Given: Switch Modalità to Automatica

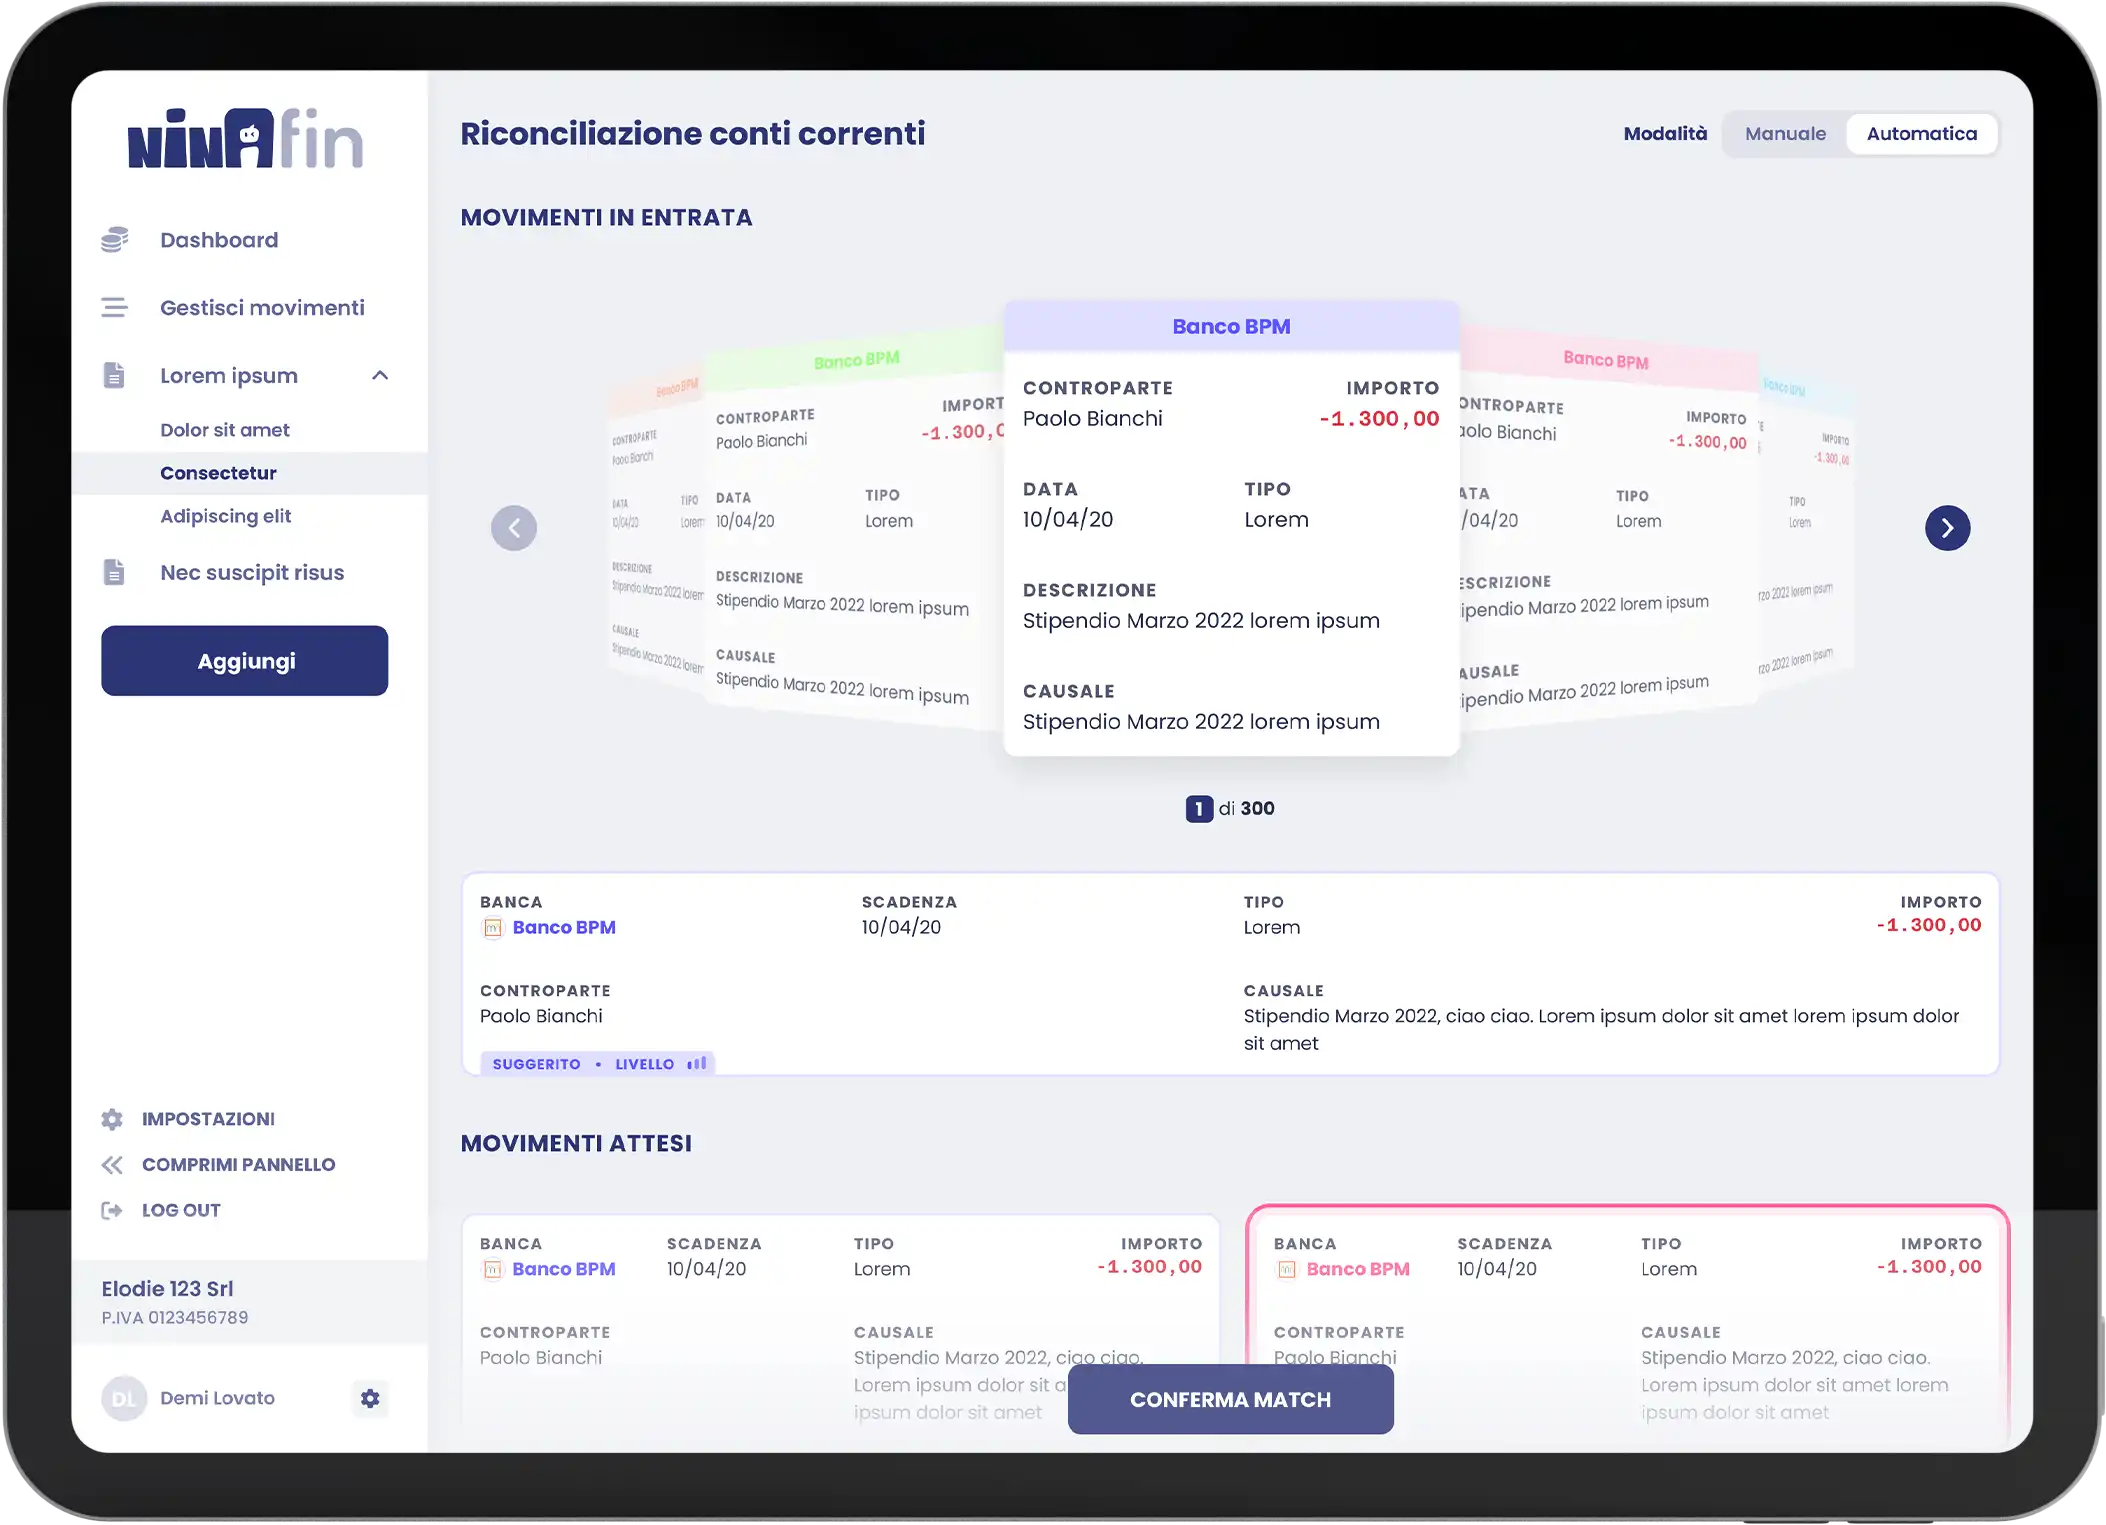Looking at the screenshot, I should [x=1921, y=134].
